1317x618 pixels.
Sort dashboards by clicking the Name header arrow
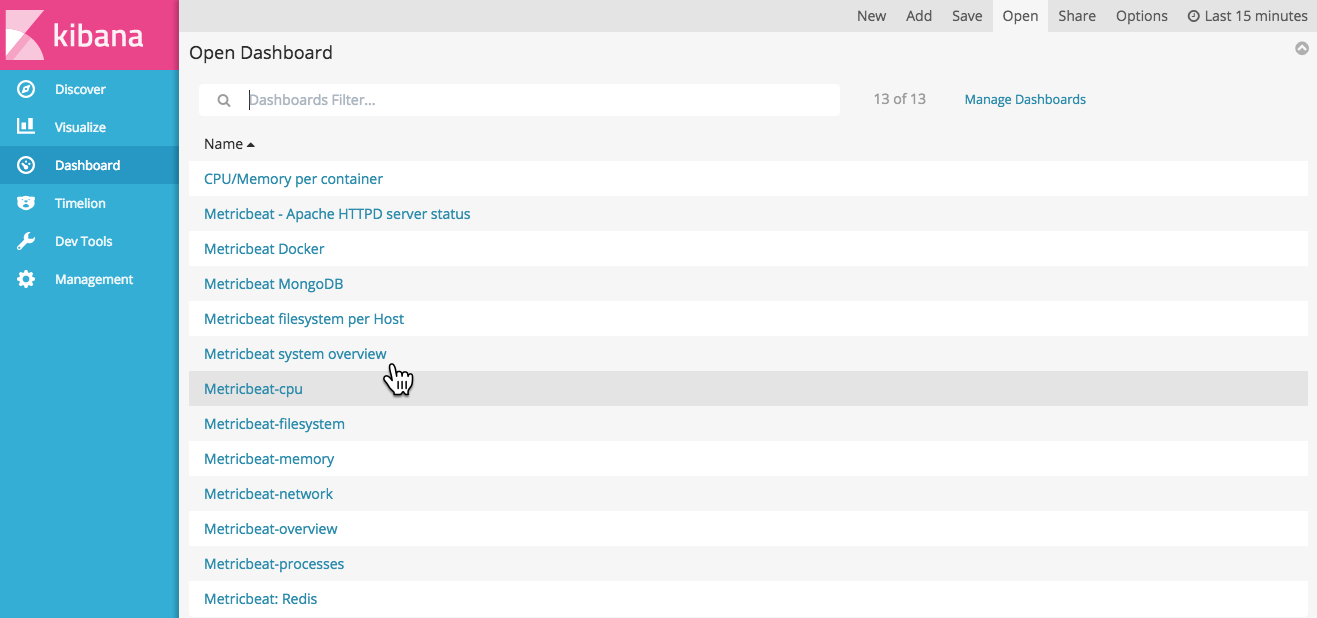[x=250, y=143]
